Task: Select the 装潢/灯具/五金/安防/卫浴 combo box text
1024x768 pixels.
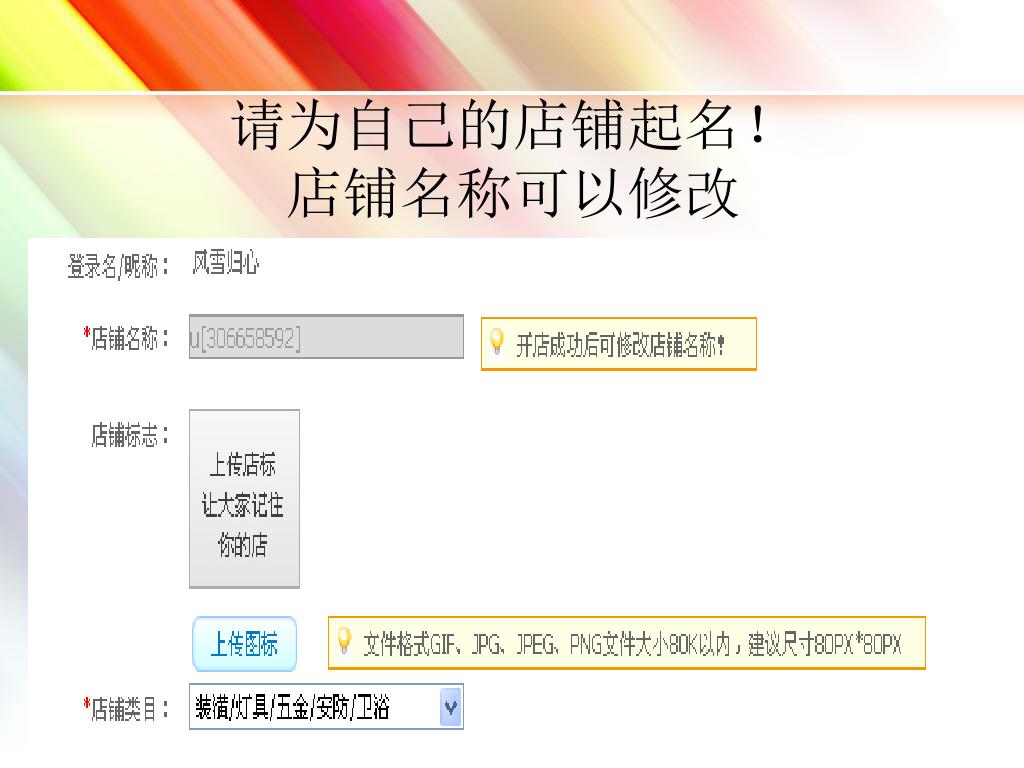Action: [292, 707]
